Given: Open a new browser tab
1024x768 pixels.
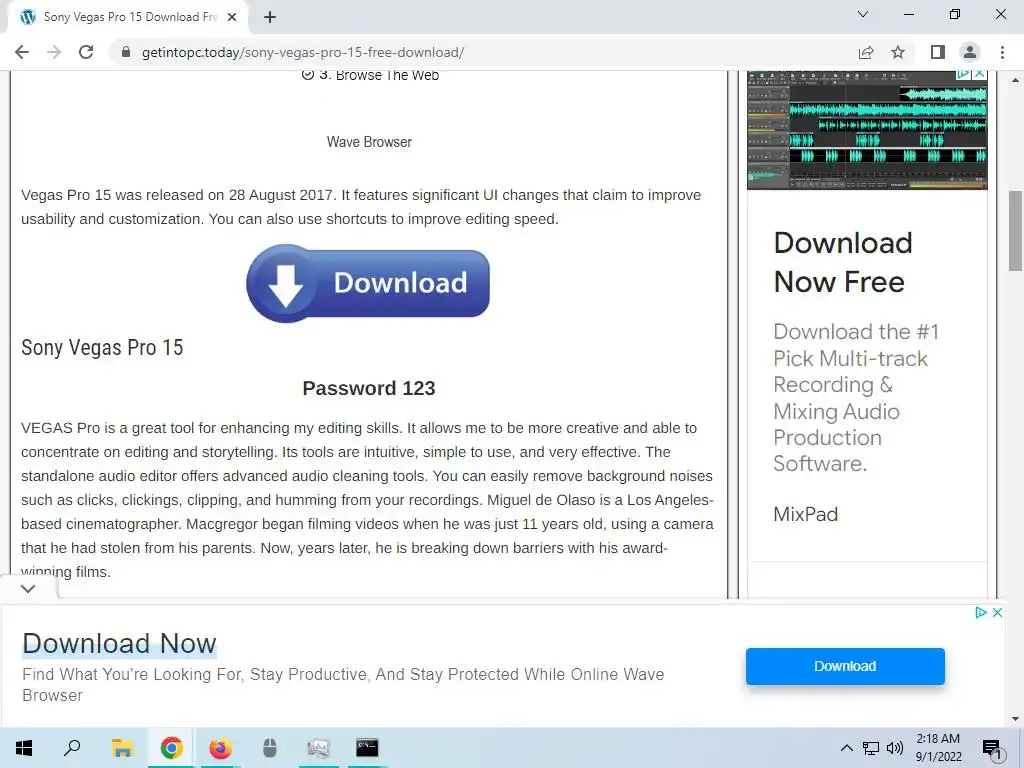Looking at the screenshot, I should 270,17.
